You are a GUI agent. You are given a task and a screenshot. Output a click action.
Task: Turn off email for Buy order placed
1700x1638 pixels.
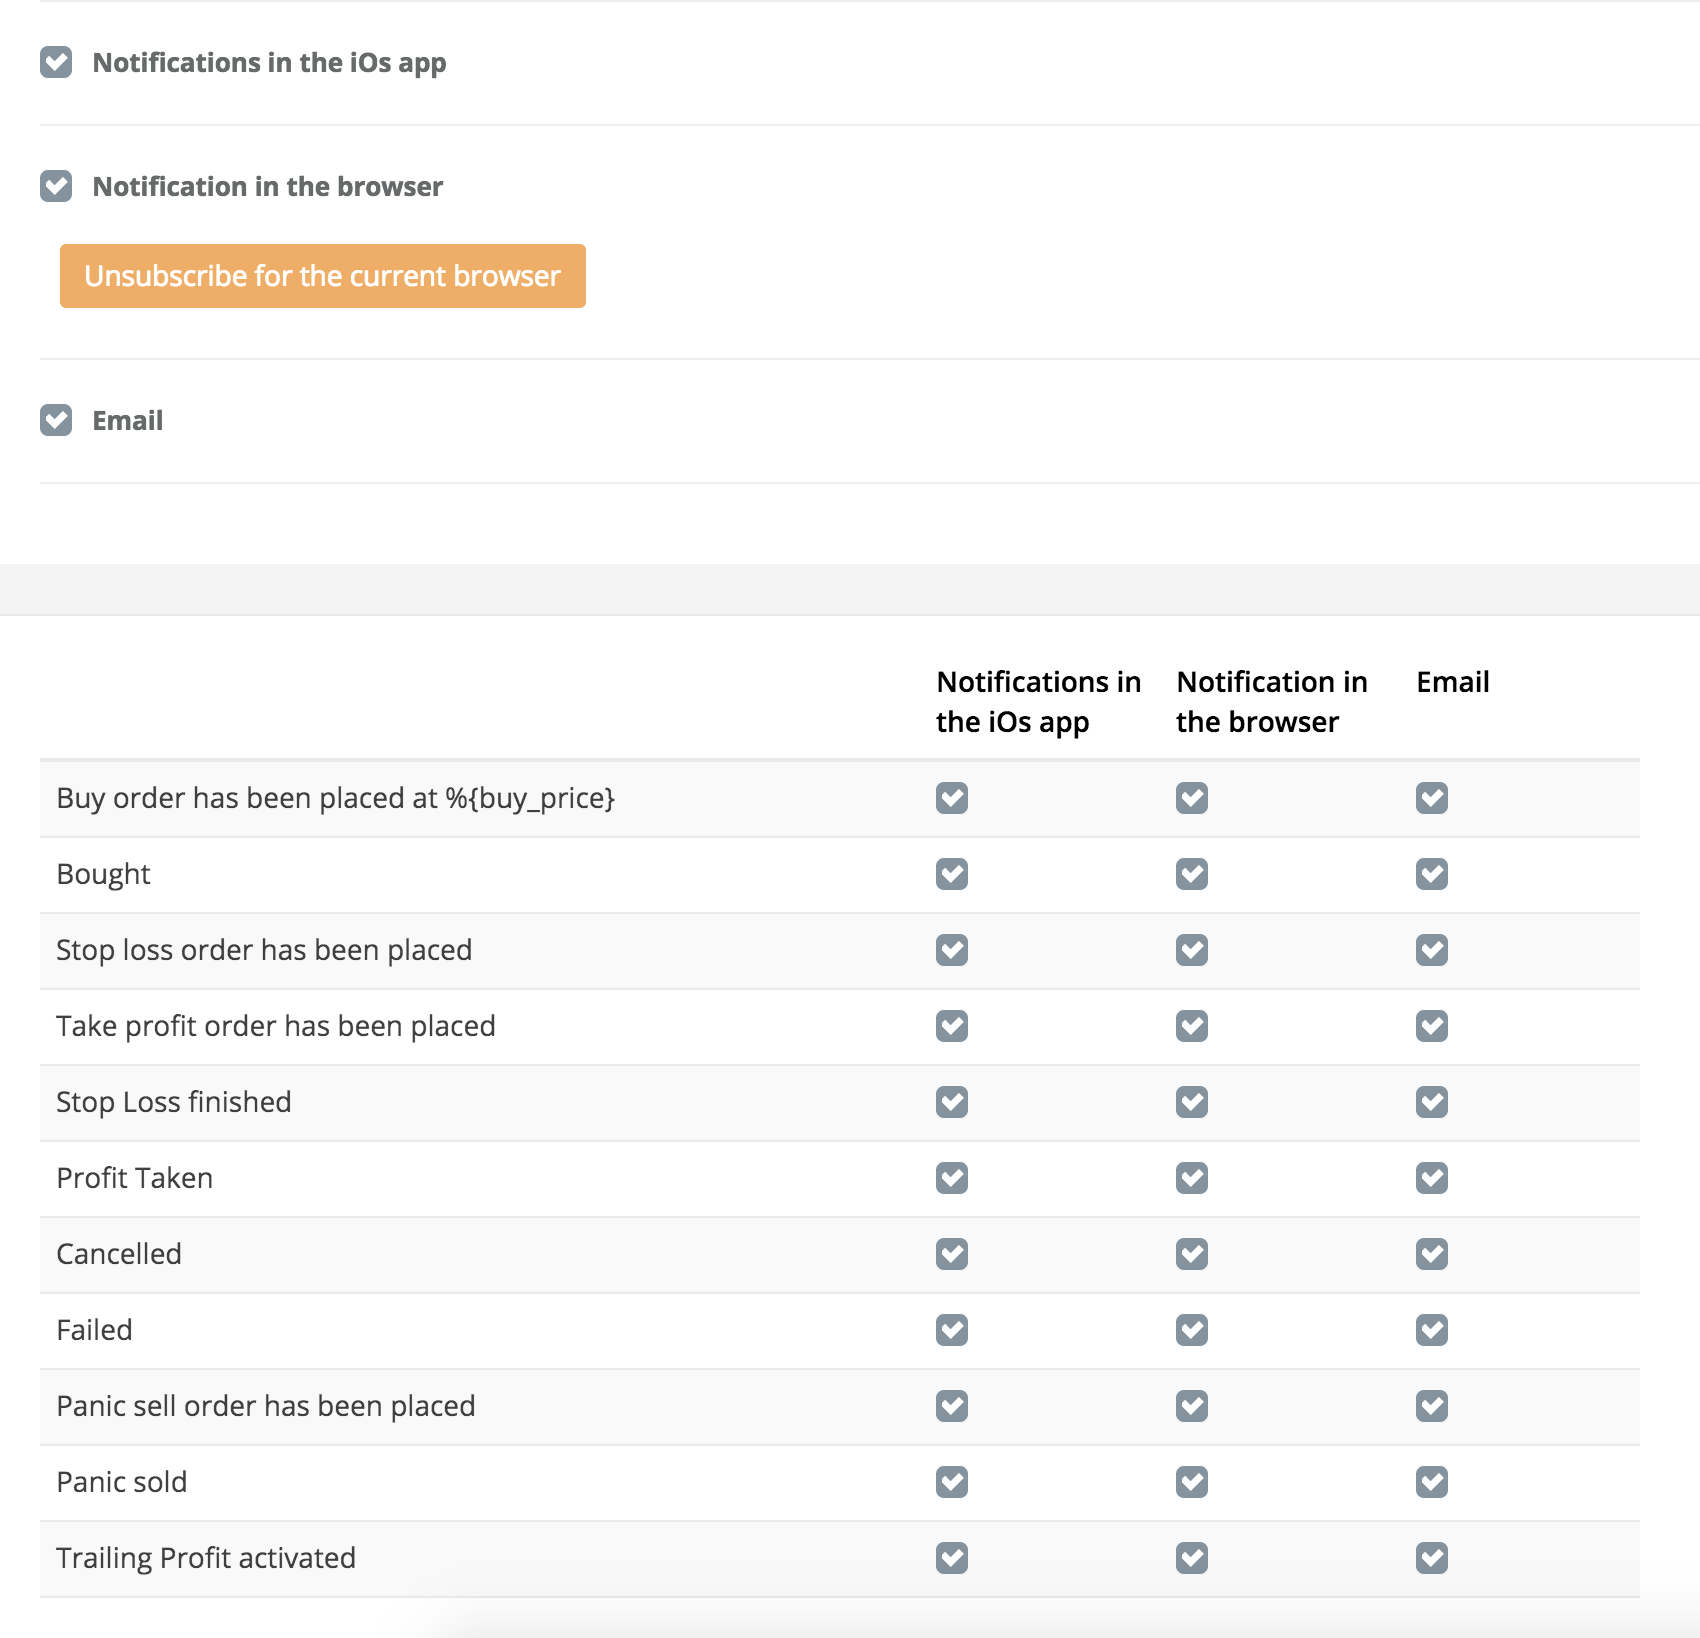[1432, 798]
